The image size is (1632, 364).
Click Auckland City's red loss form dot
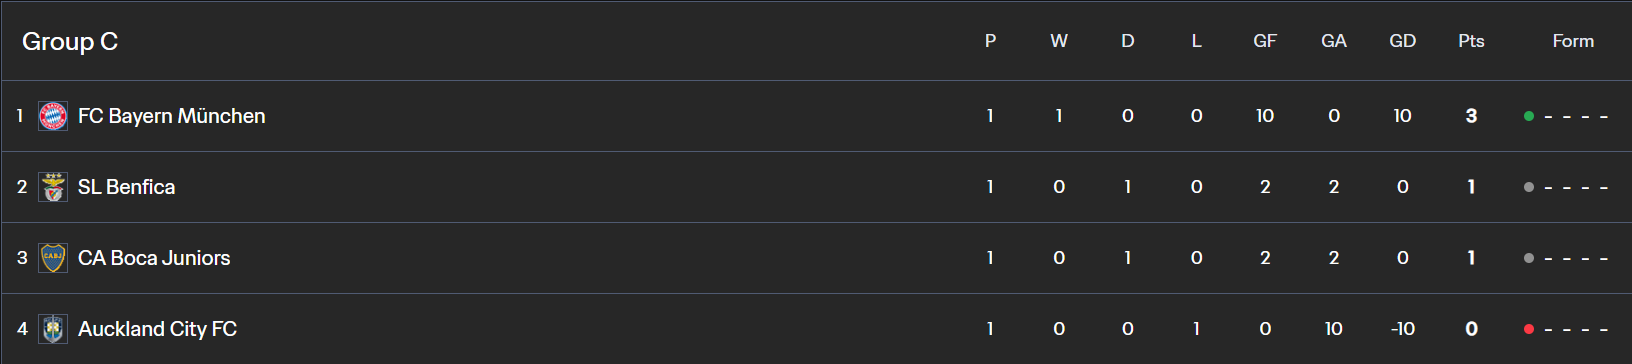[x=1528, y=329]
